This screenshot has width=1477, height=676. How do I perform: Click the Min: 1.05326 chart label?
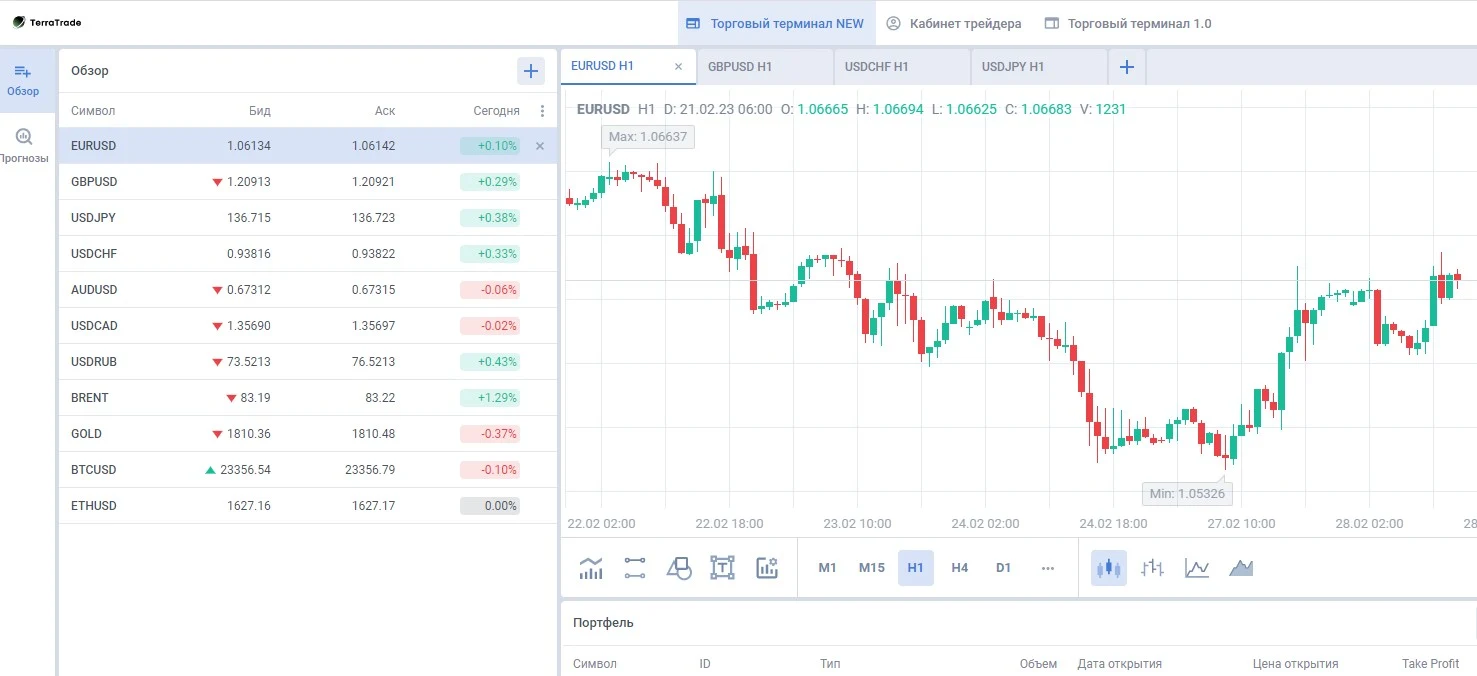pos(1188,493)
